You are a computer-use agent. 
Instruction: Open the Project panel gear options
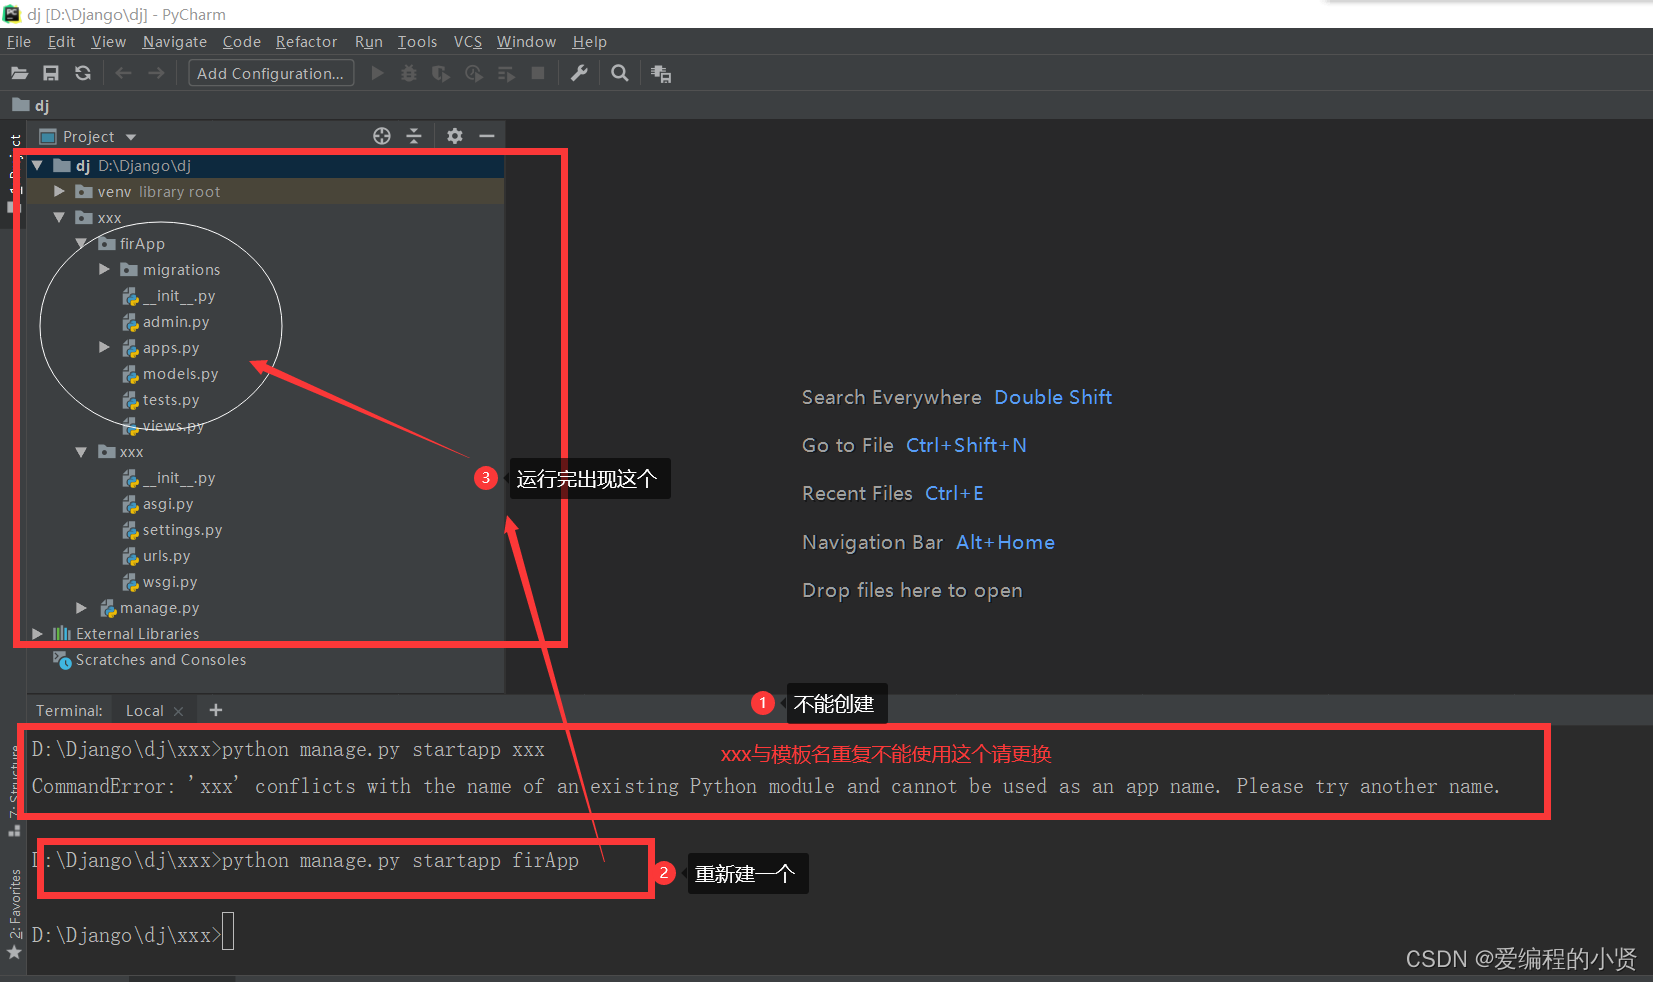click(x=455, y=136)
